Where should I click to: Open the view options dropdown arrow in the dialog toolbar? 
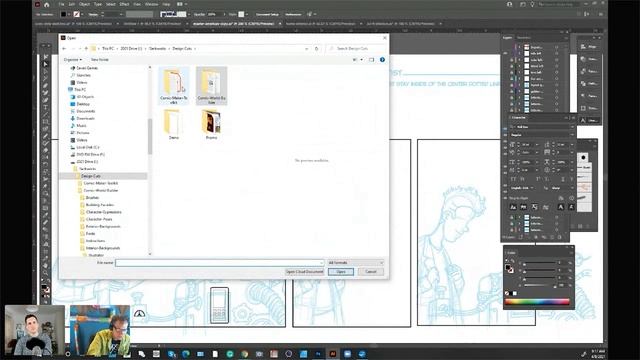coord(362,60)
